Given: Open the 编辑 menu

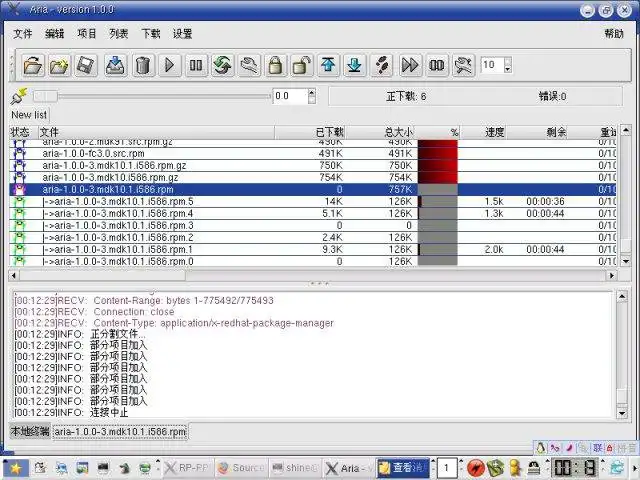Looking at the screenshot, I should [x=54, y=33].
